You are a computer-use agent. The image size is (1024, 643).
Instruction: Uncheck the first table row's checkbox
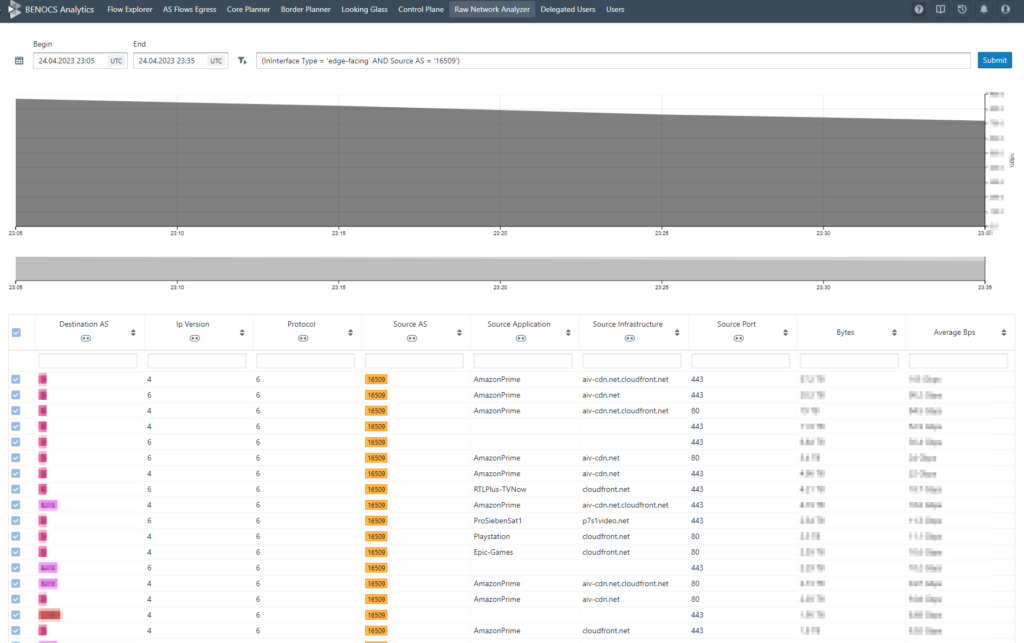[x=14, y=379]
